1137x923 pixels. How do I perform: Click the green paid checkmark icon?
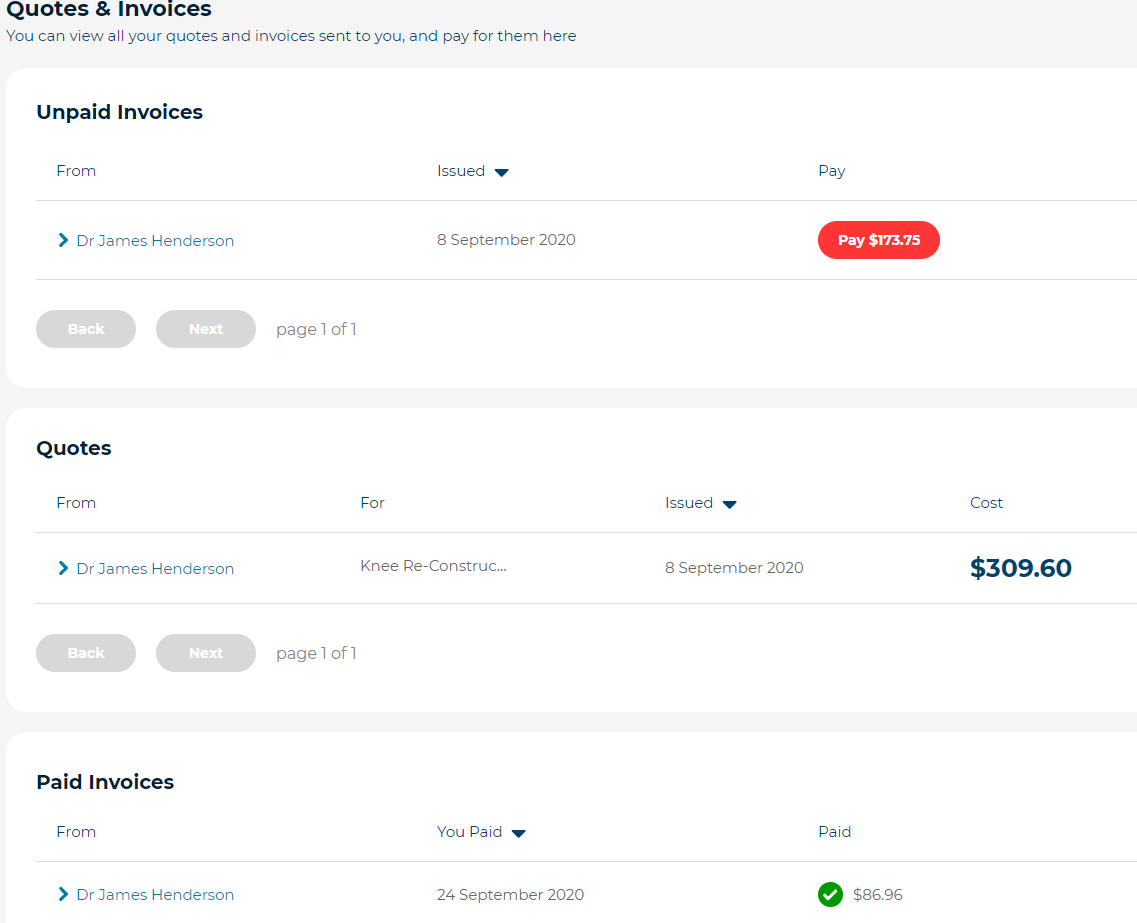pyautogui.click(x=830, y=894)
